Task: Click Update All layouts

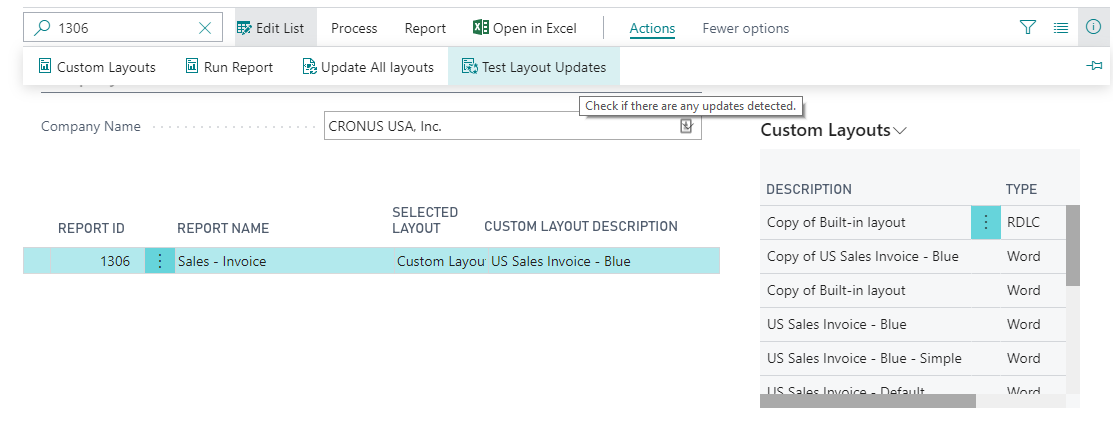Action: [x=367, y=67]
